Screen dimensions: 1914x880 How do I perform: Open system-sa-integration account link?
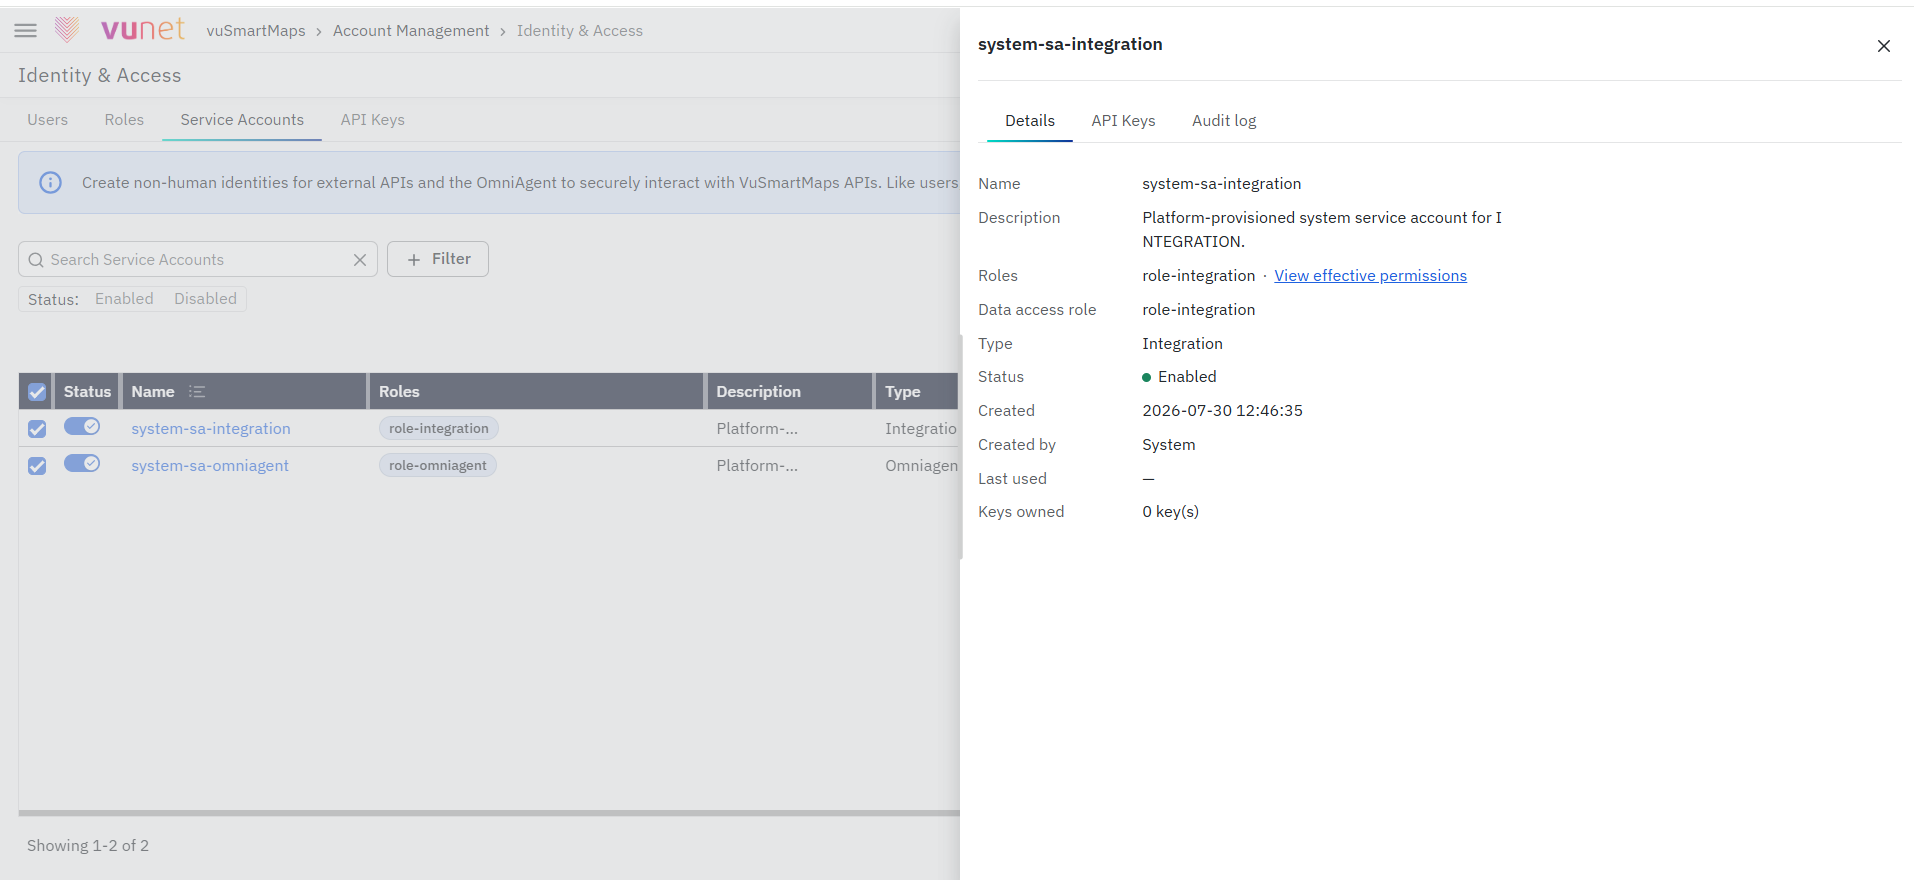(x=211, y=429)
